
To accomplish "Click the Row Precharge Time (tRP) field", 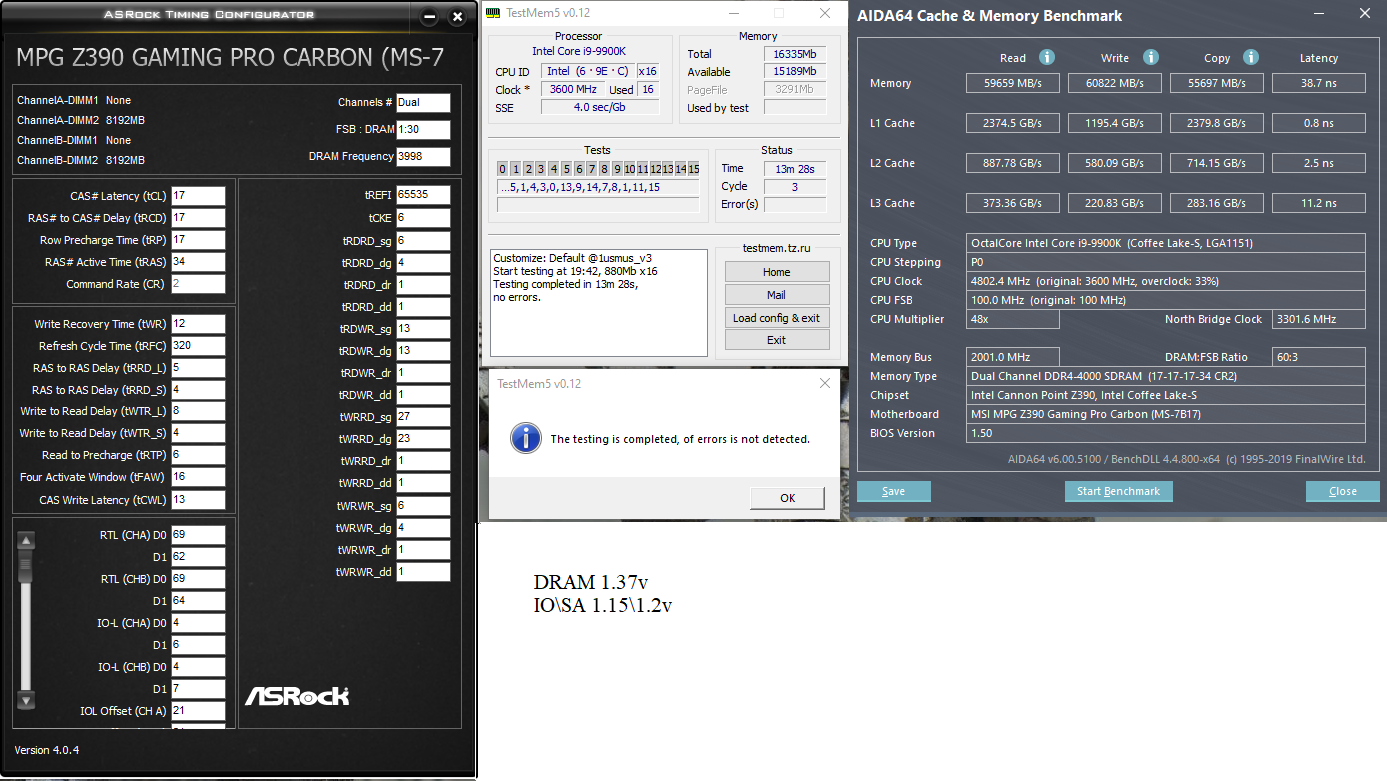I will pyautogui.click(x=198, y=240).
